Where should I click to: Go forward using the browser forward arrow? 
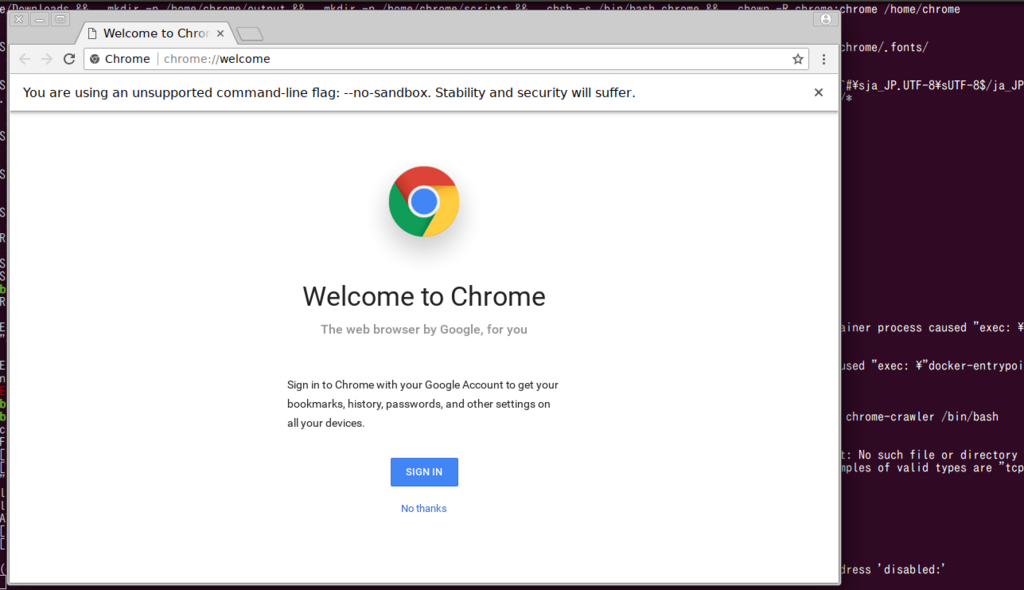[47, 59]
